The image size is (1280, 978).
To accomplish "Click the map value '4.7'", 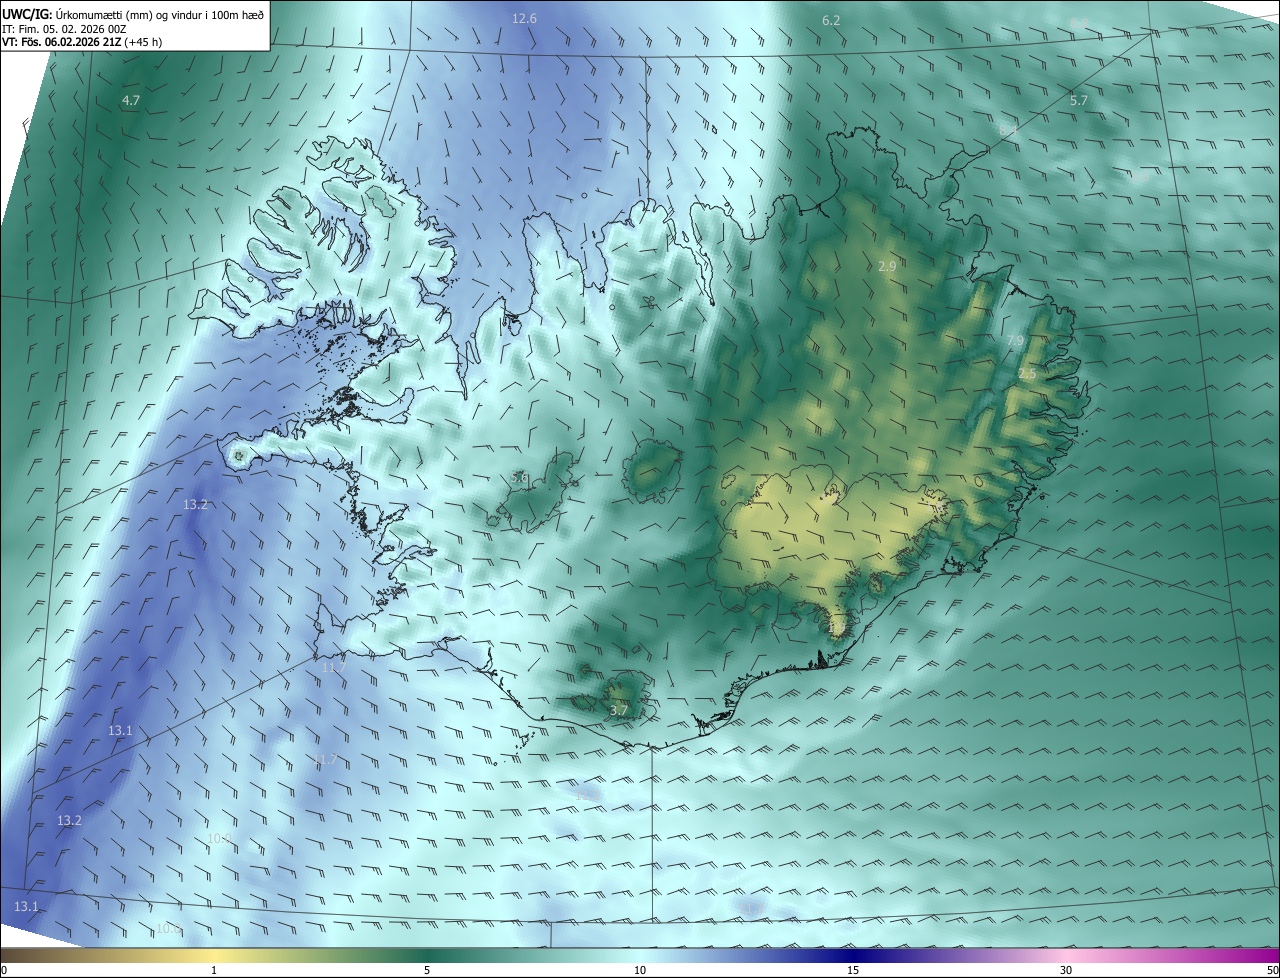I will point(131,101).
